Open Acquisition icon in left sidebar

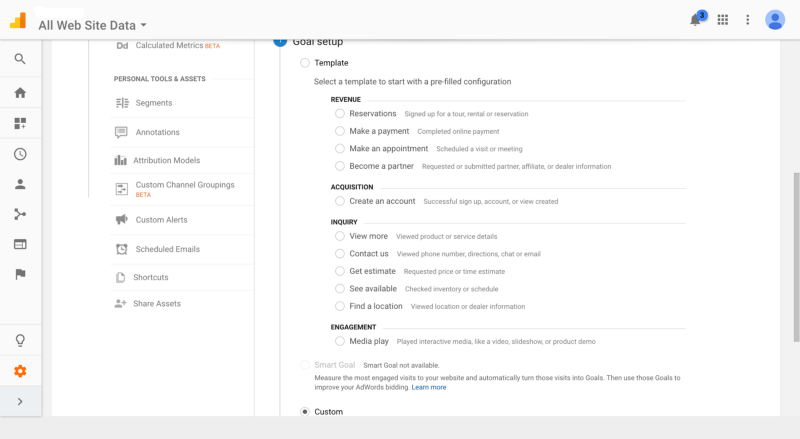coord(20,214)
